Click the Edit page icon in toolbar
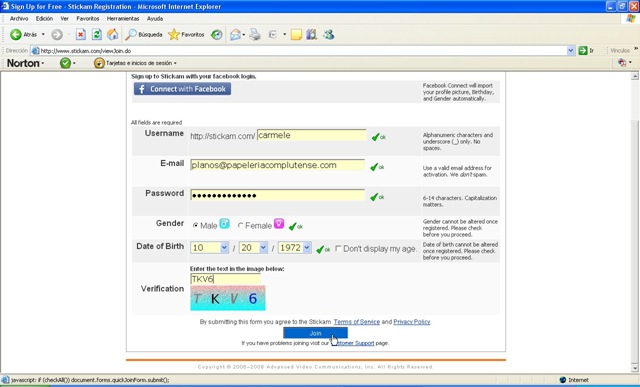The image size is (640, 387). click(x=273, y=35)
